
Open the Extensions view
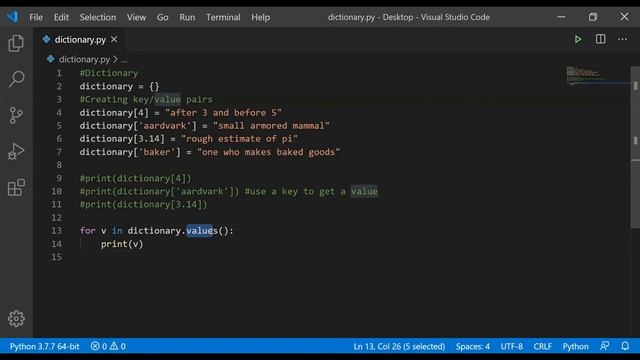(x=16, y=187)
